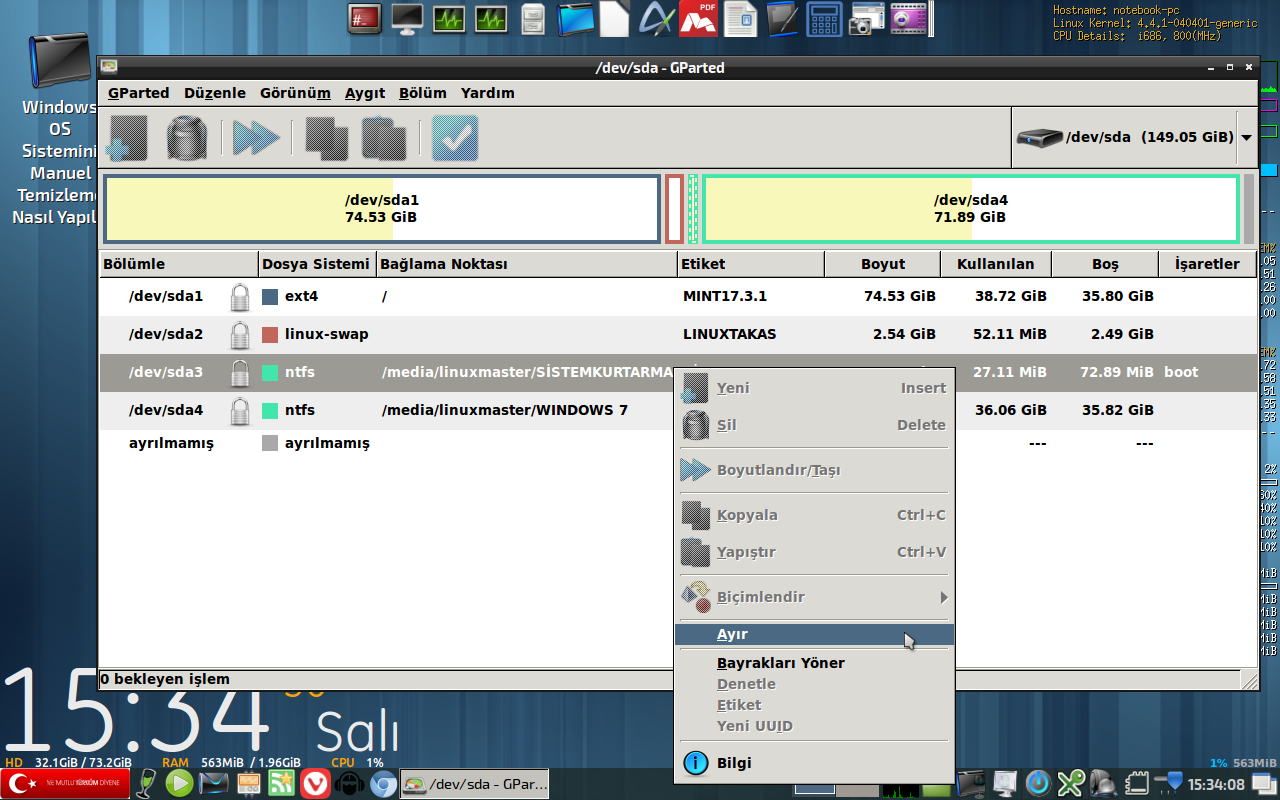Click the Resize/Move toolbar icon
The height and width of the screenshot is (800, 1280).
[256, 138]
